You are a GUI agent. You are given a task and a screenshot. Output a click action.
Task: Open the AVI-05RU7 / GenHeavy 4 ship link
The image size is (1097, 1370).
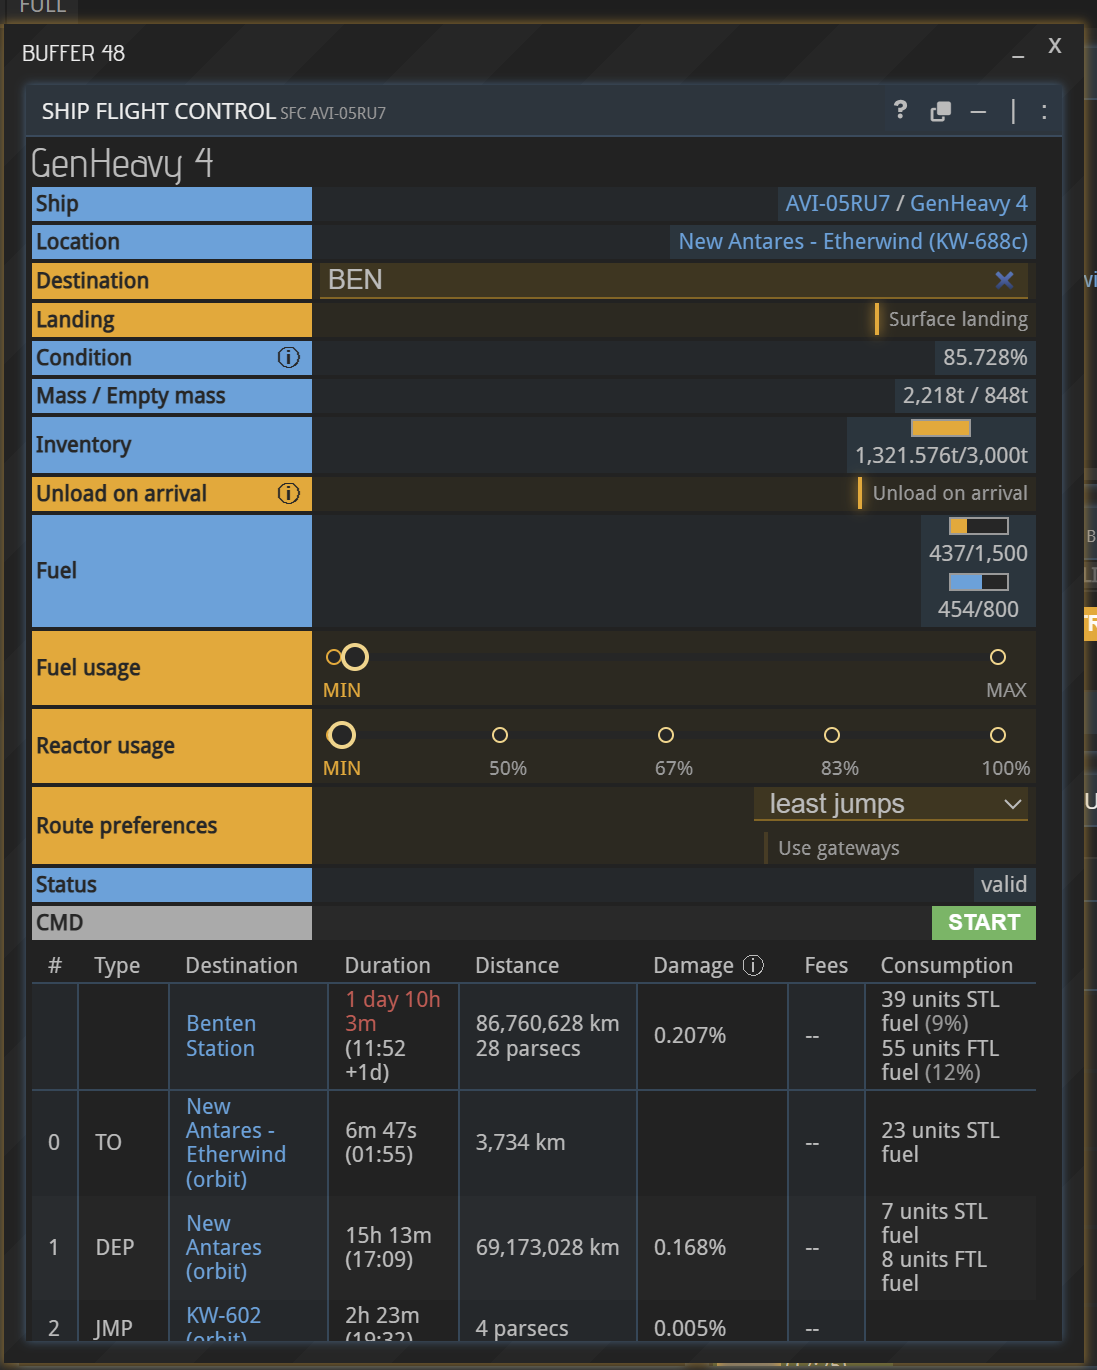pyautogui.click(x=906, y=204)
